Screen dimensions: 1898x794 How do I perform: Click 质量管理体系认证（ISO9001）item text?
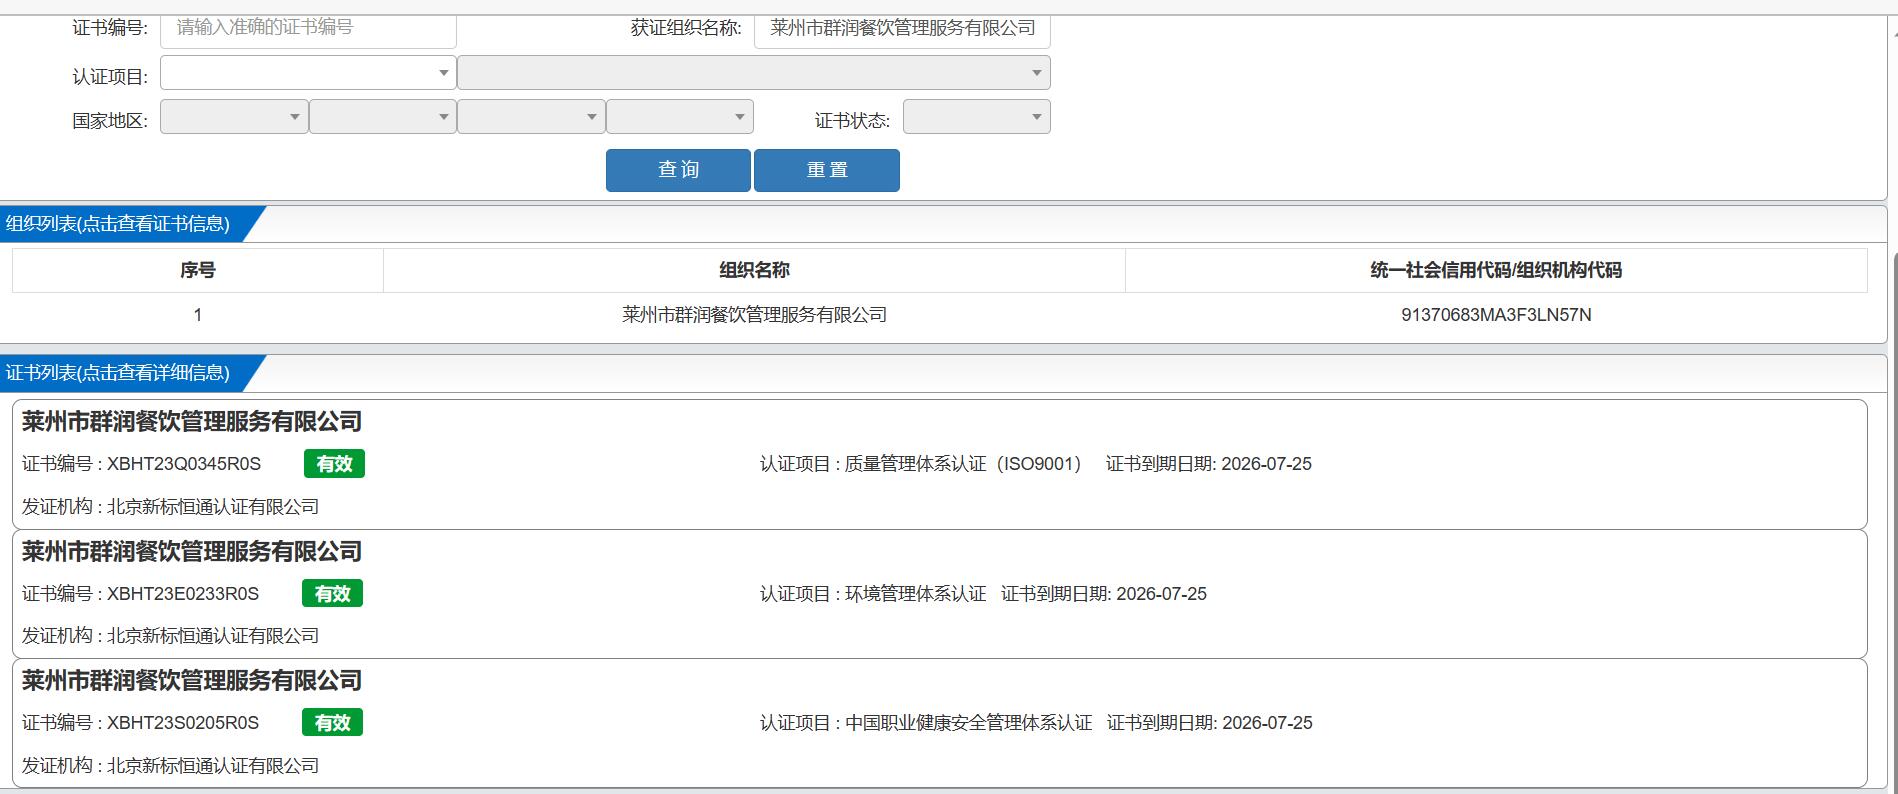[964, 464]
